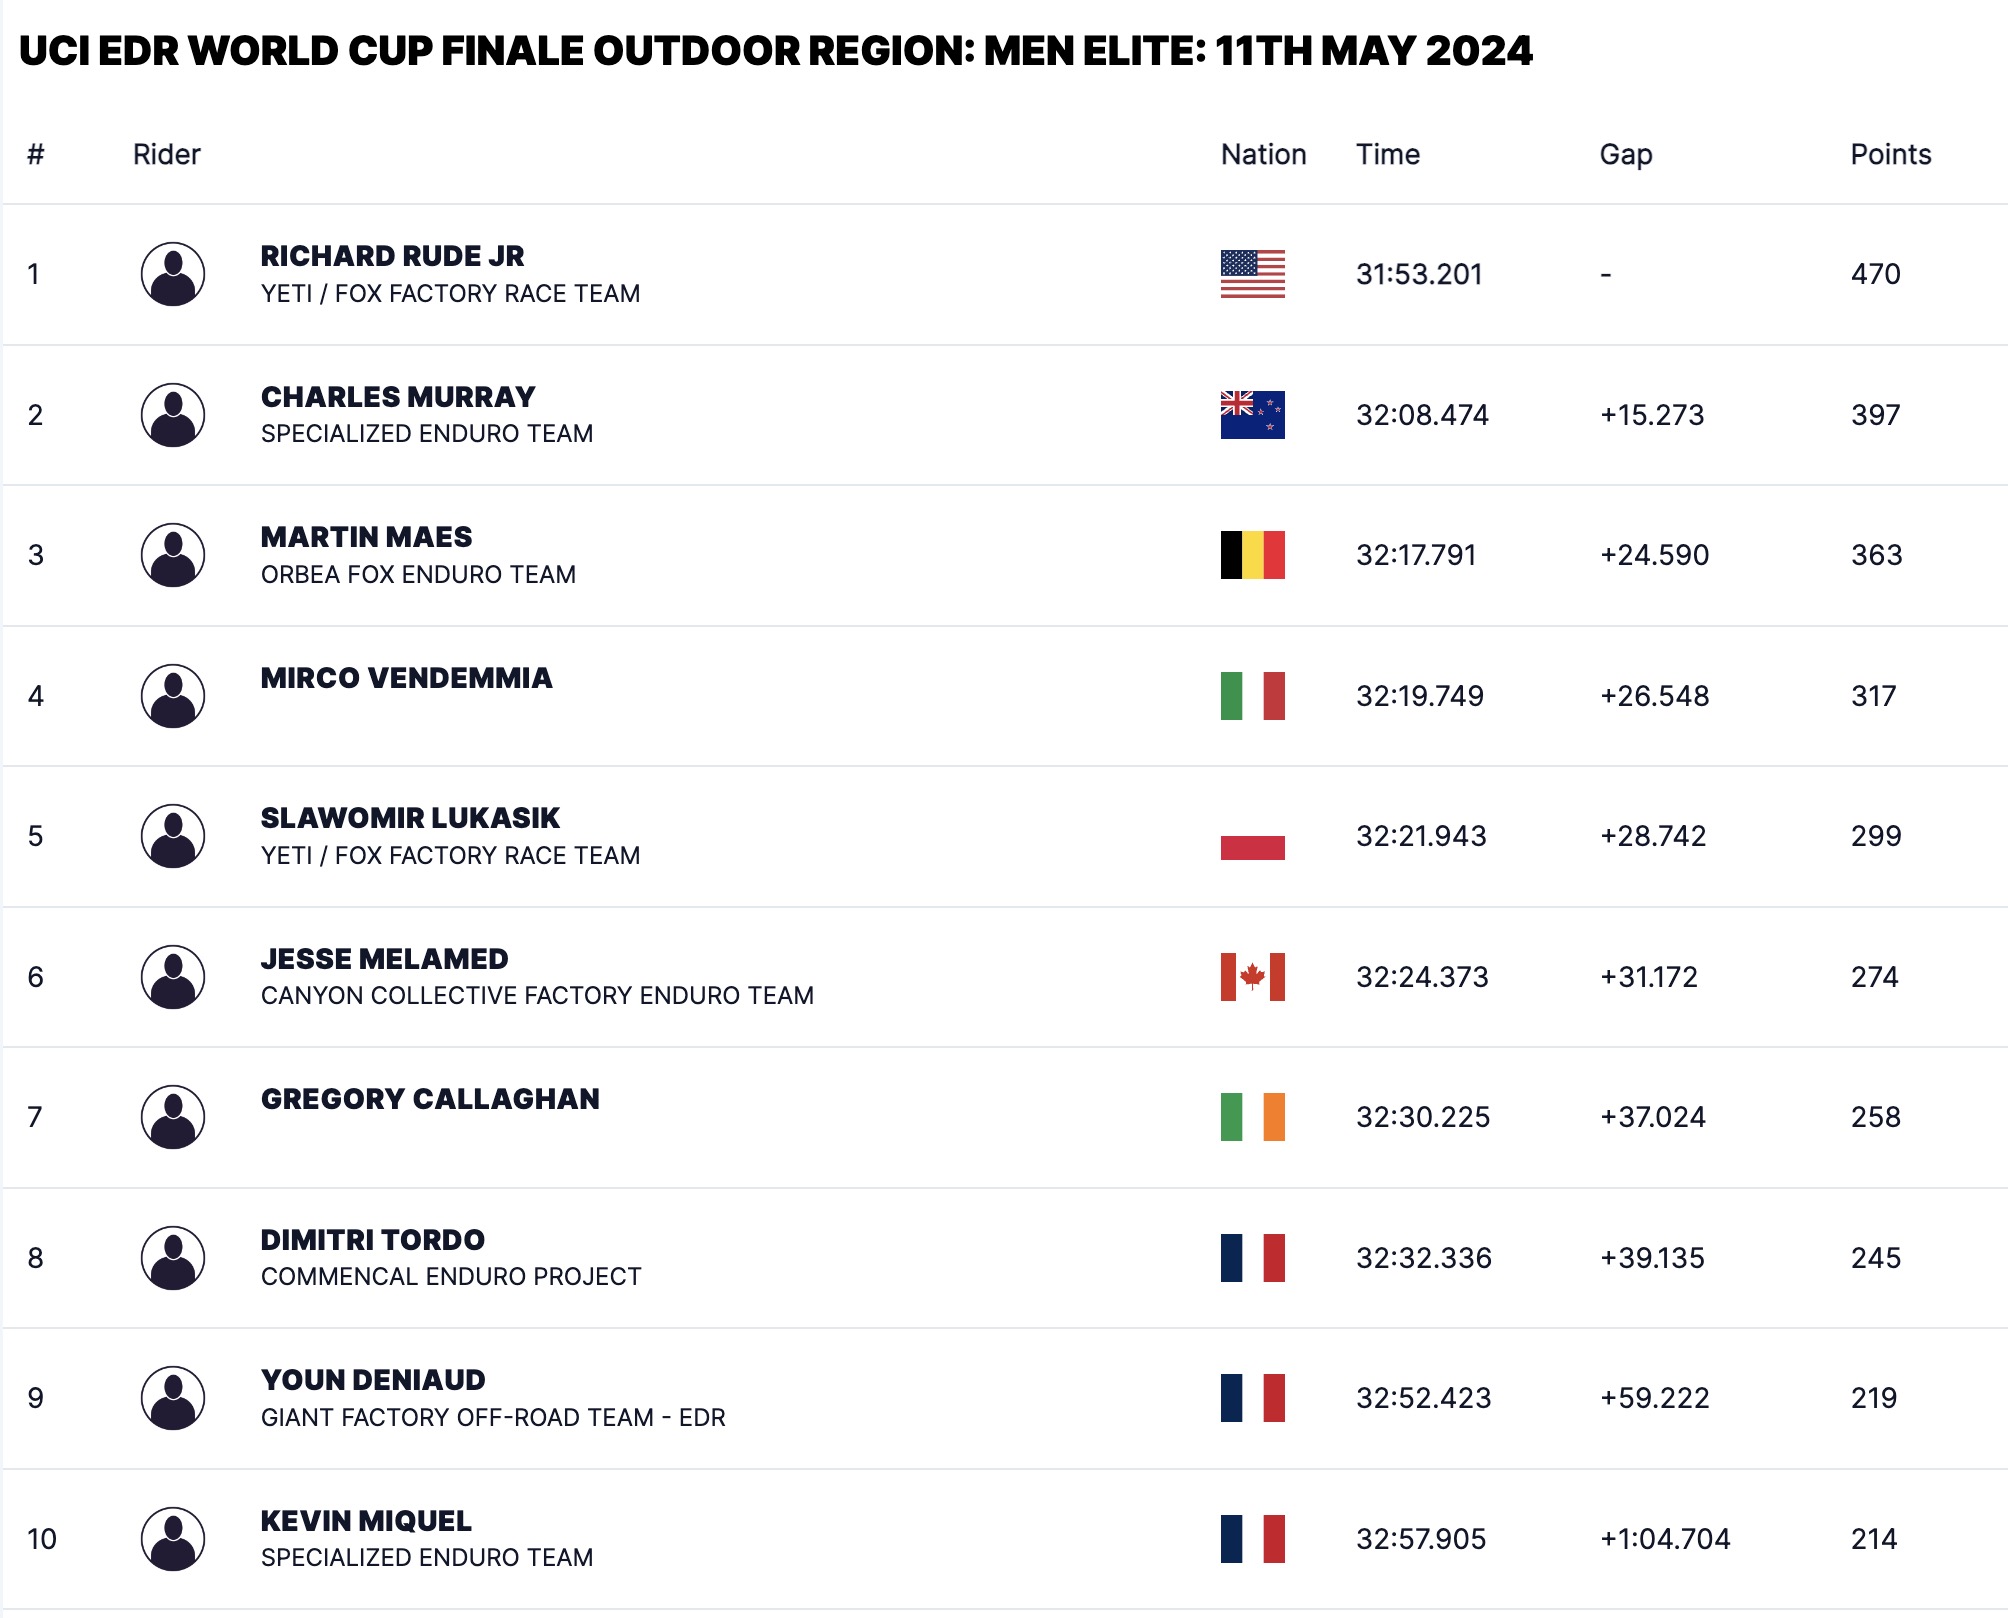Click the USA flag icon

pyautogui.click(x=1252, y=274)
